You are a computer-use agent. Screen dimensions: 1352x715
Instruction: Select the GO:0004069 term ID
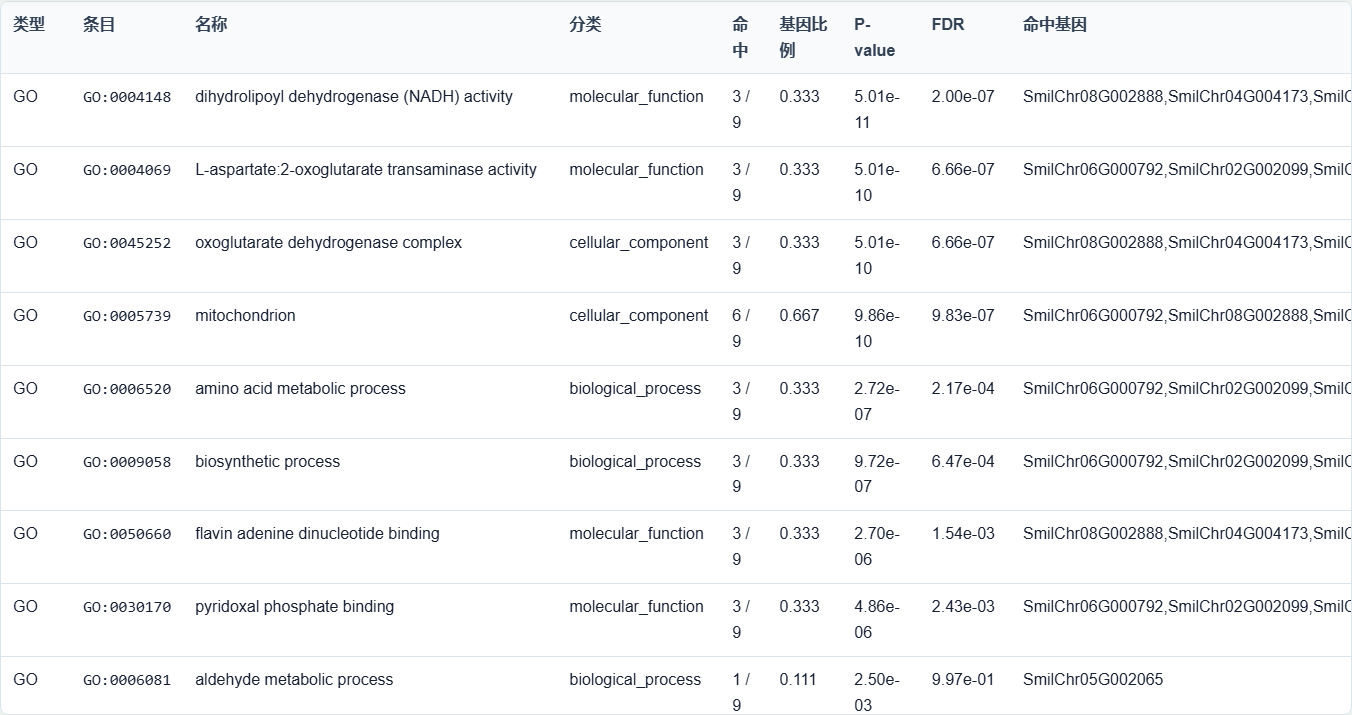click(127, 170)
